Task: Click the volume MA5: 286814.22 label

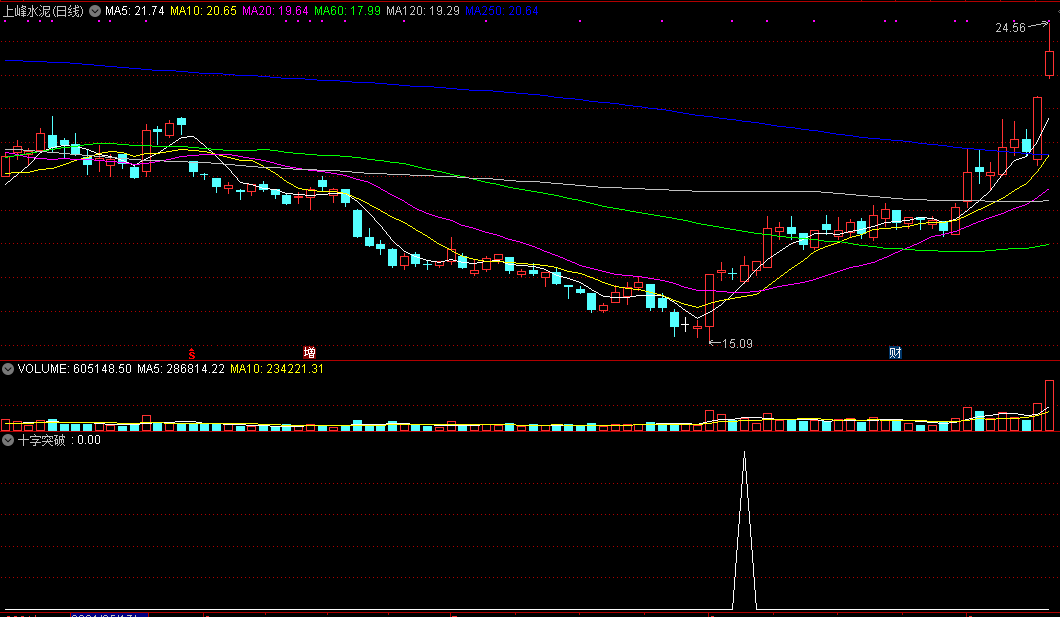Action: coord(180,369)
